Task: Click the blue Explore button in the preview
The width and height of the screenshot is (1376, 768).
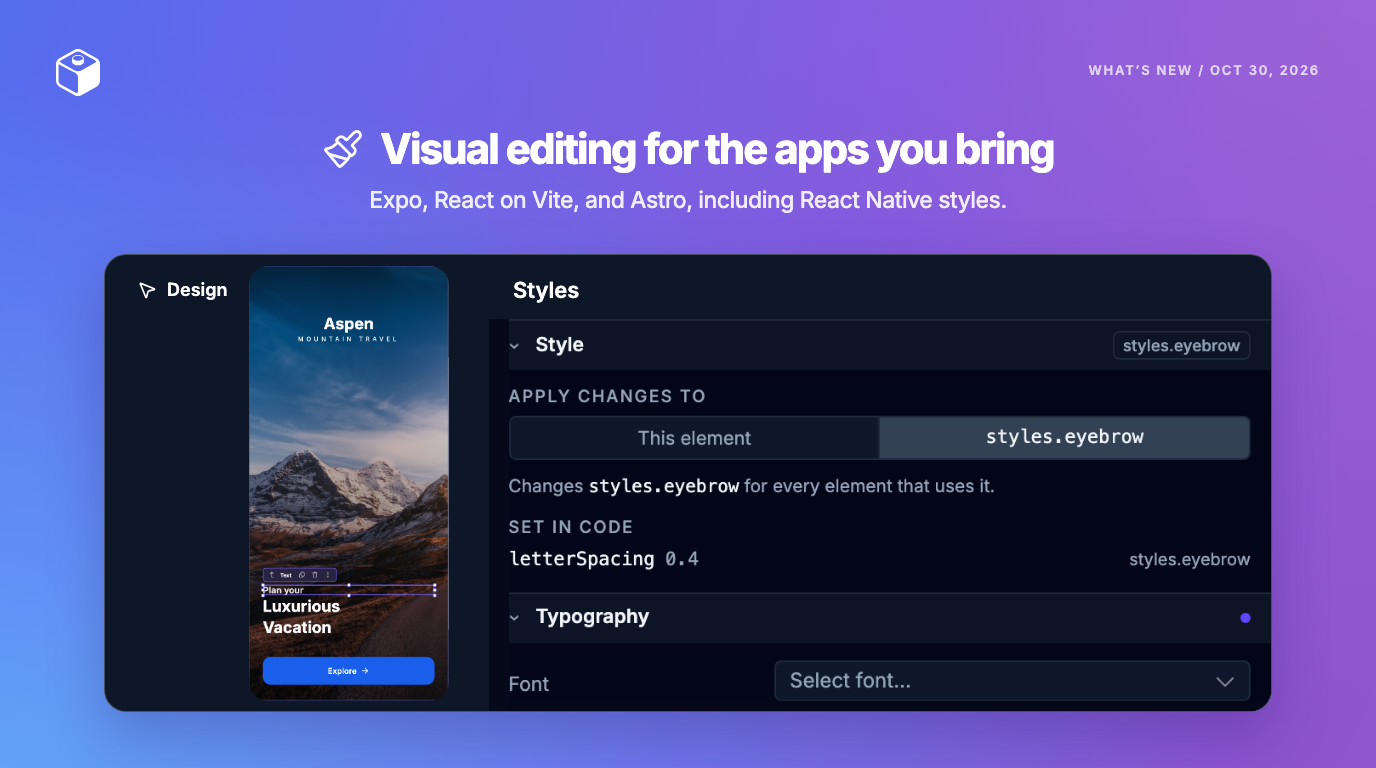Action: [x=348, y=671]
